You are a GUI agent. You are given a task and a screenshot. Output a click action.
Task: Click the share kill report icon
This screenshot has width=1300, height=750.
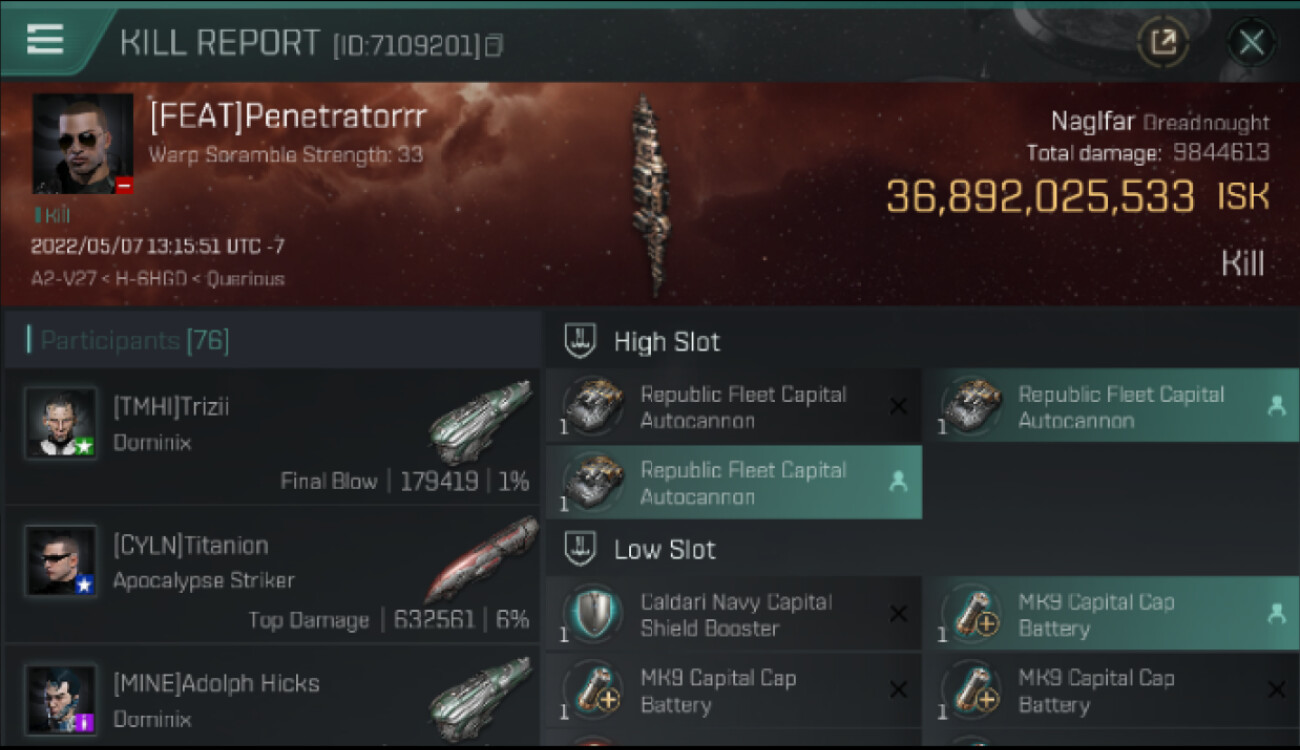(1163, 42)
